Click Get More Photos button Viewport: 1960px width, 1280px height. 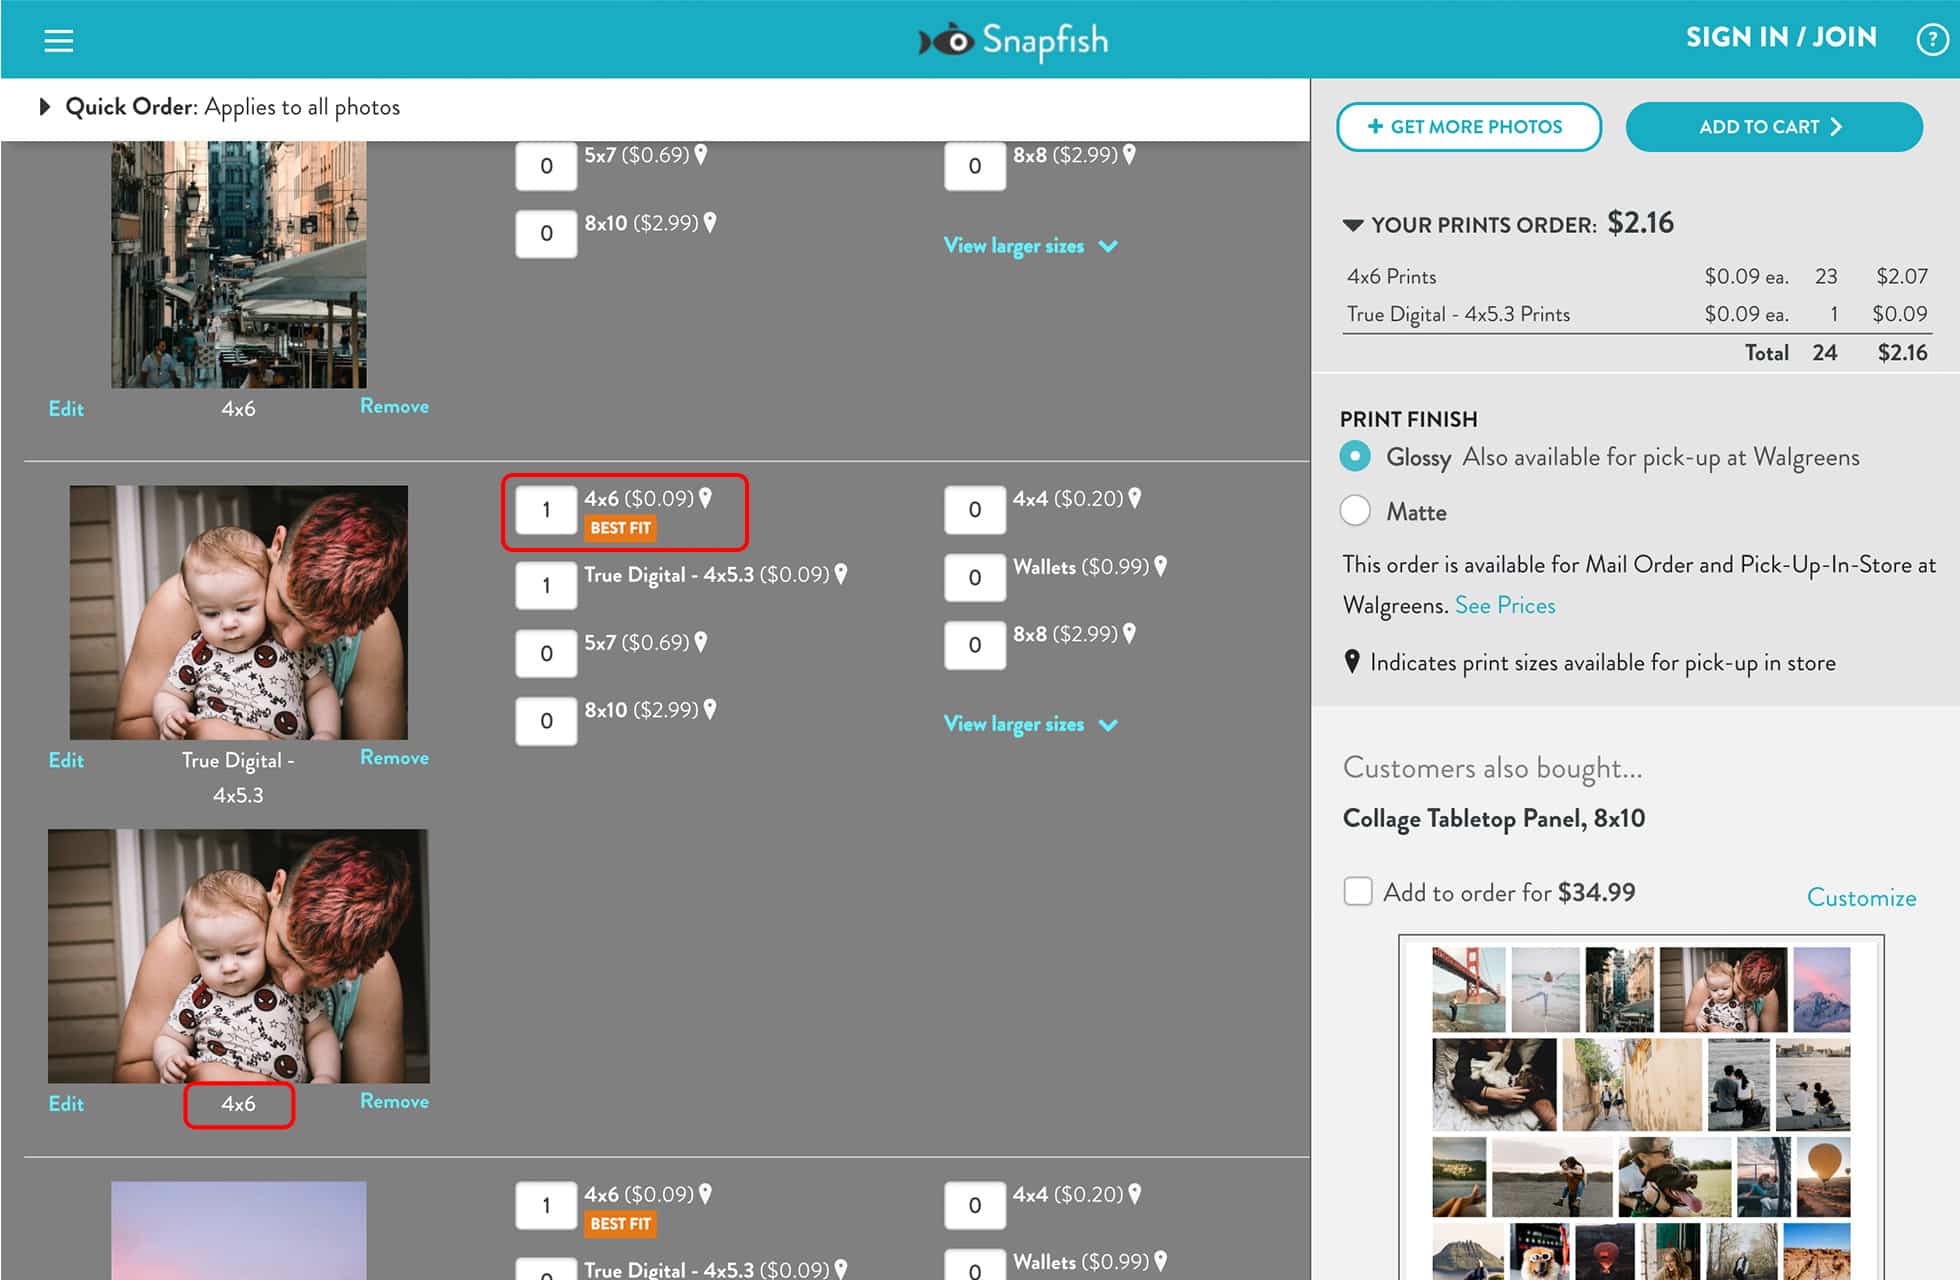(x=1467, y=127)
